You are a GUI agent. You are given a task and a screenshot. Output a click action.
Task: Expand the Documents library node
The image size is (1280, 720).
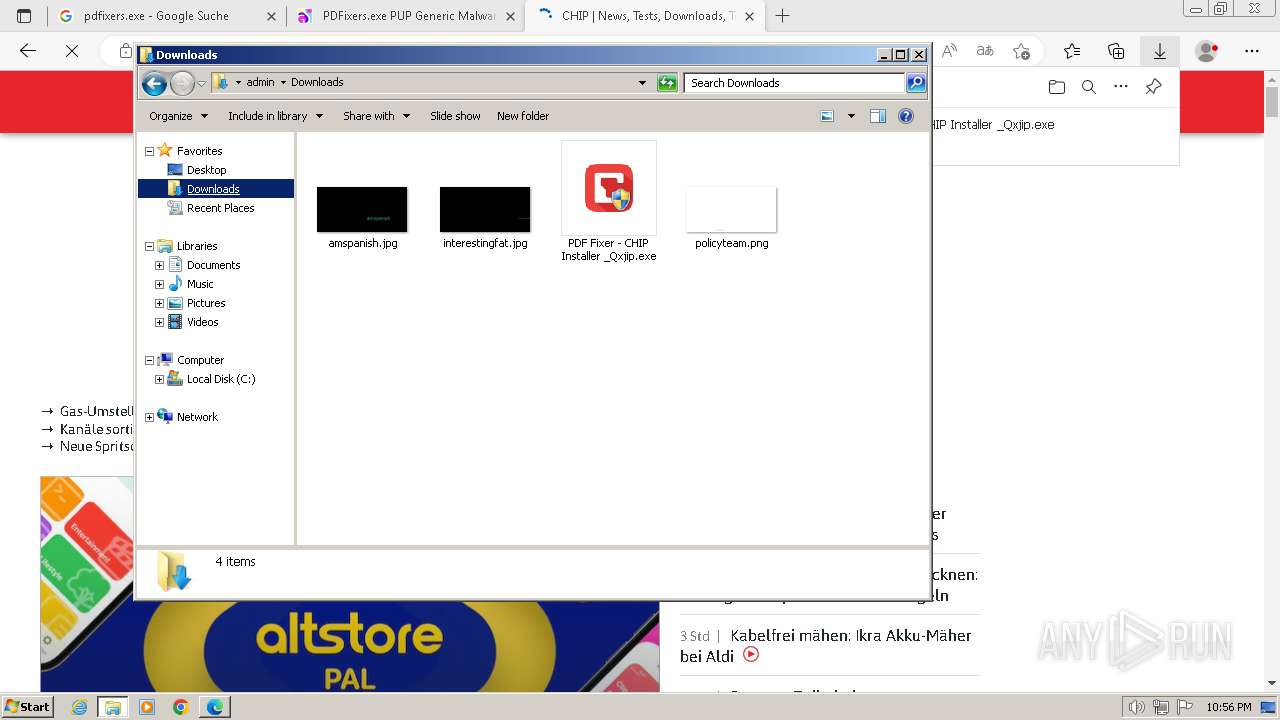click(x=159, y=265)
